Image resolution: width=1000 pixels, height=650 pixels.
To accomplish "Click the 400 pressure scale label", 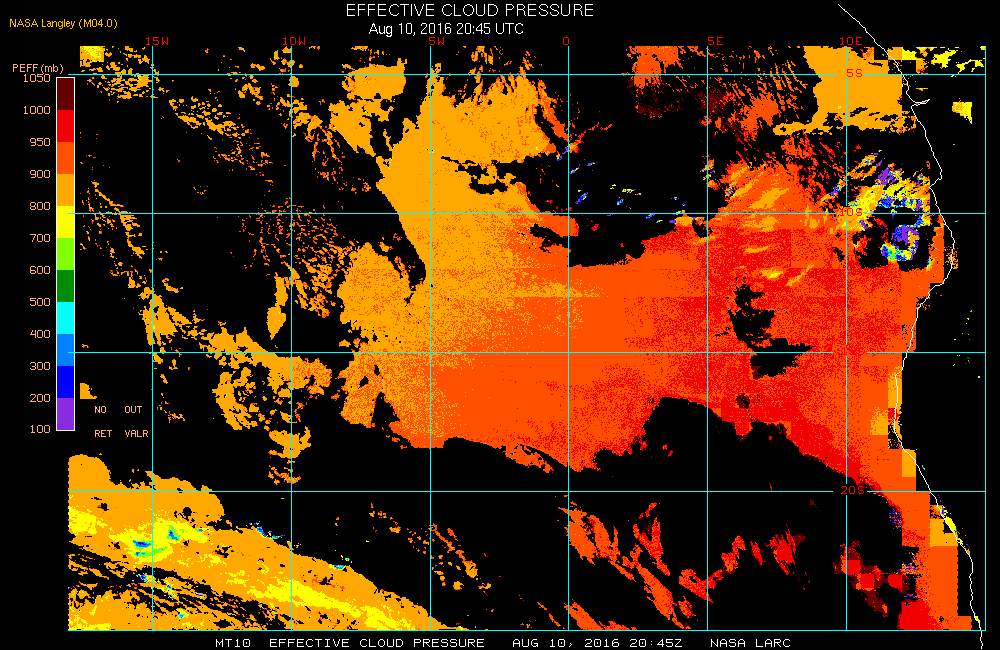I will [x=40, y=333].
